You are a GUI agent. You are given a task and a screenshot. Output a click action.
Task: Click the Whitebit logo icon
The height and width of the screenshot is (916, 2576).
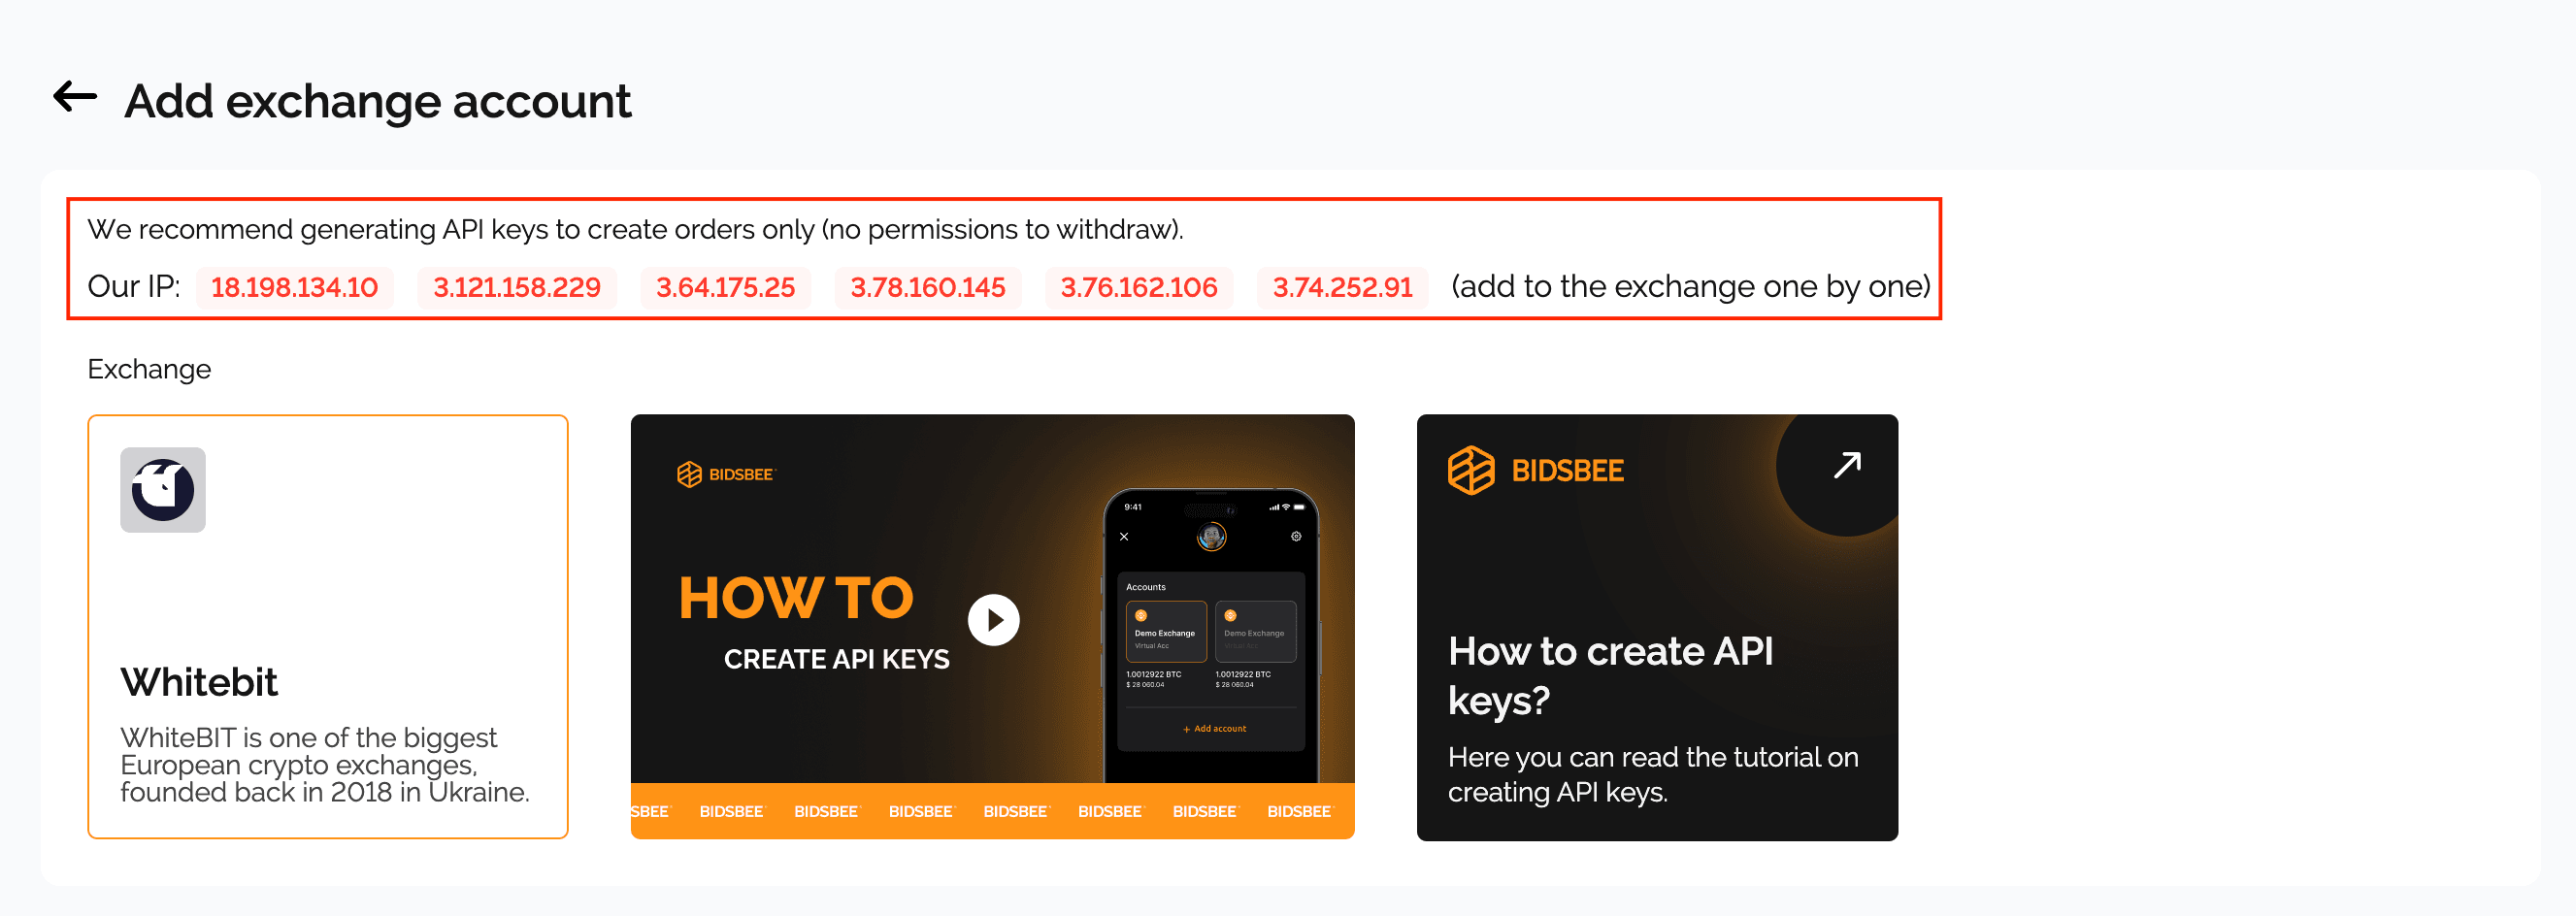(163, 490)
